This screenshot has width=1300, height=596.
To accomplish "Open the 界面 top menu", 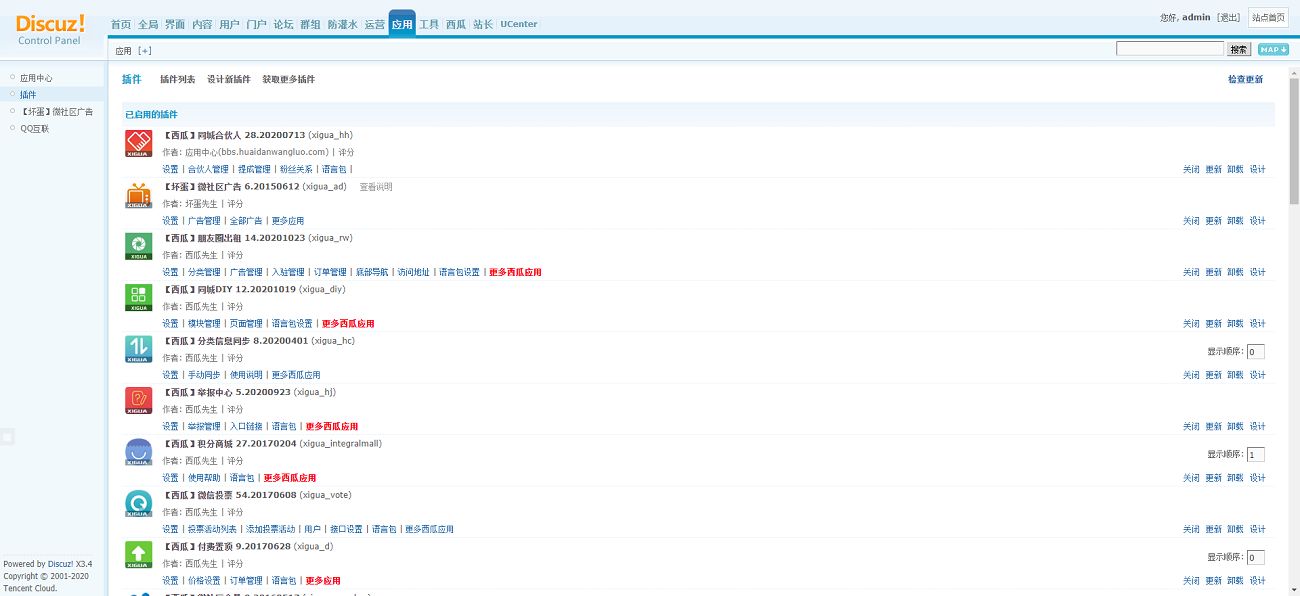I will pyautogui.click(x=175, y=24).
